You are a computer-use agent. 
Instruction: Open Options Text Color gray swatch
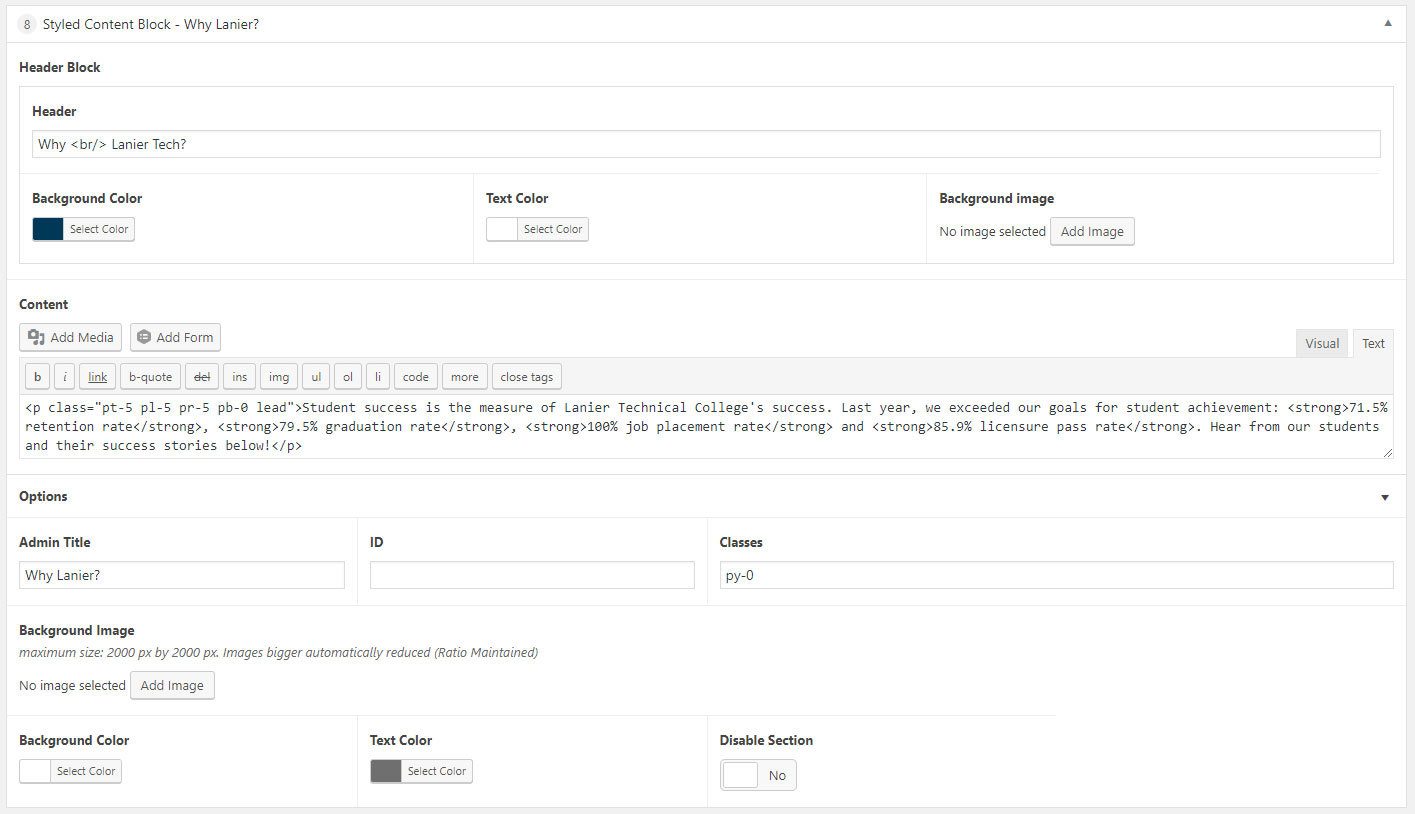pos(386,771)
